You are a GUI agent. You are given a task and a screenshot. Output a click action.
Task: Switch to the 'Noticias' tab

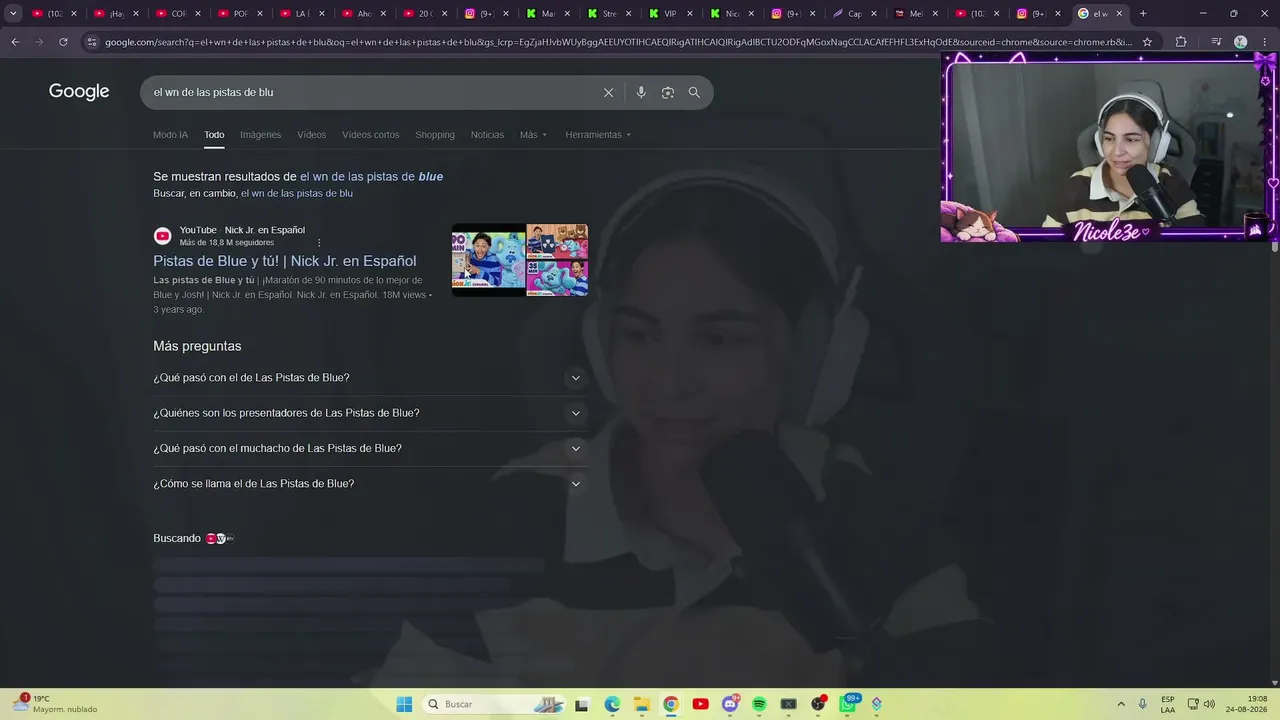coord(487,135)
